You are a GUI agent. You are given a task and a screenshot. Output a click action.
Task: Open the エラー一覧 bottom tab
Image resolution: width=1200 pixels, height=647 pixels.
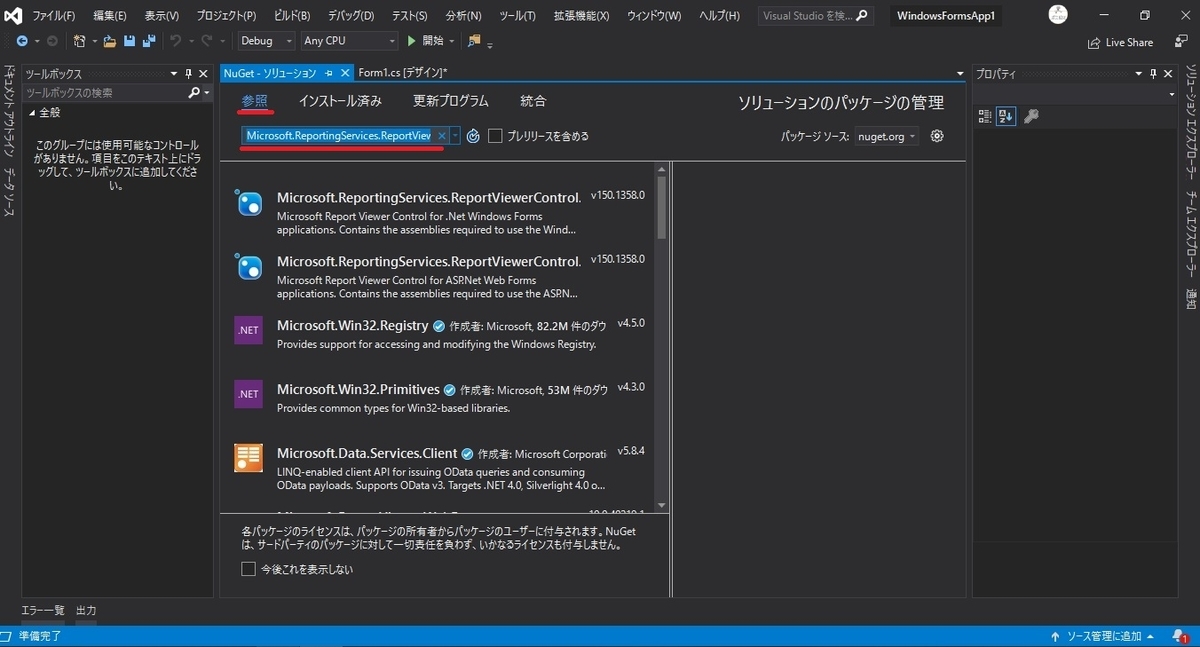click(43, 610)
